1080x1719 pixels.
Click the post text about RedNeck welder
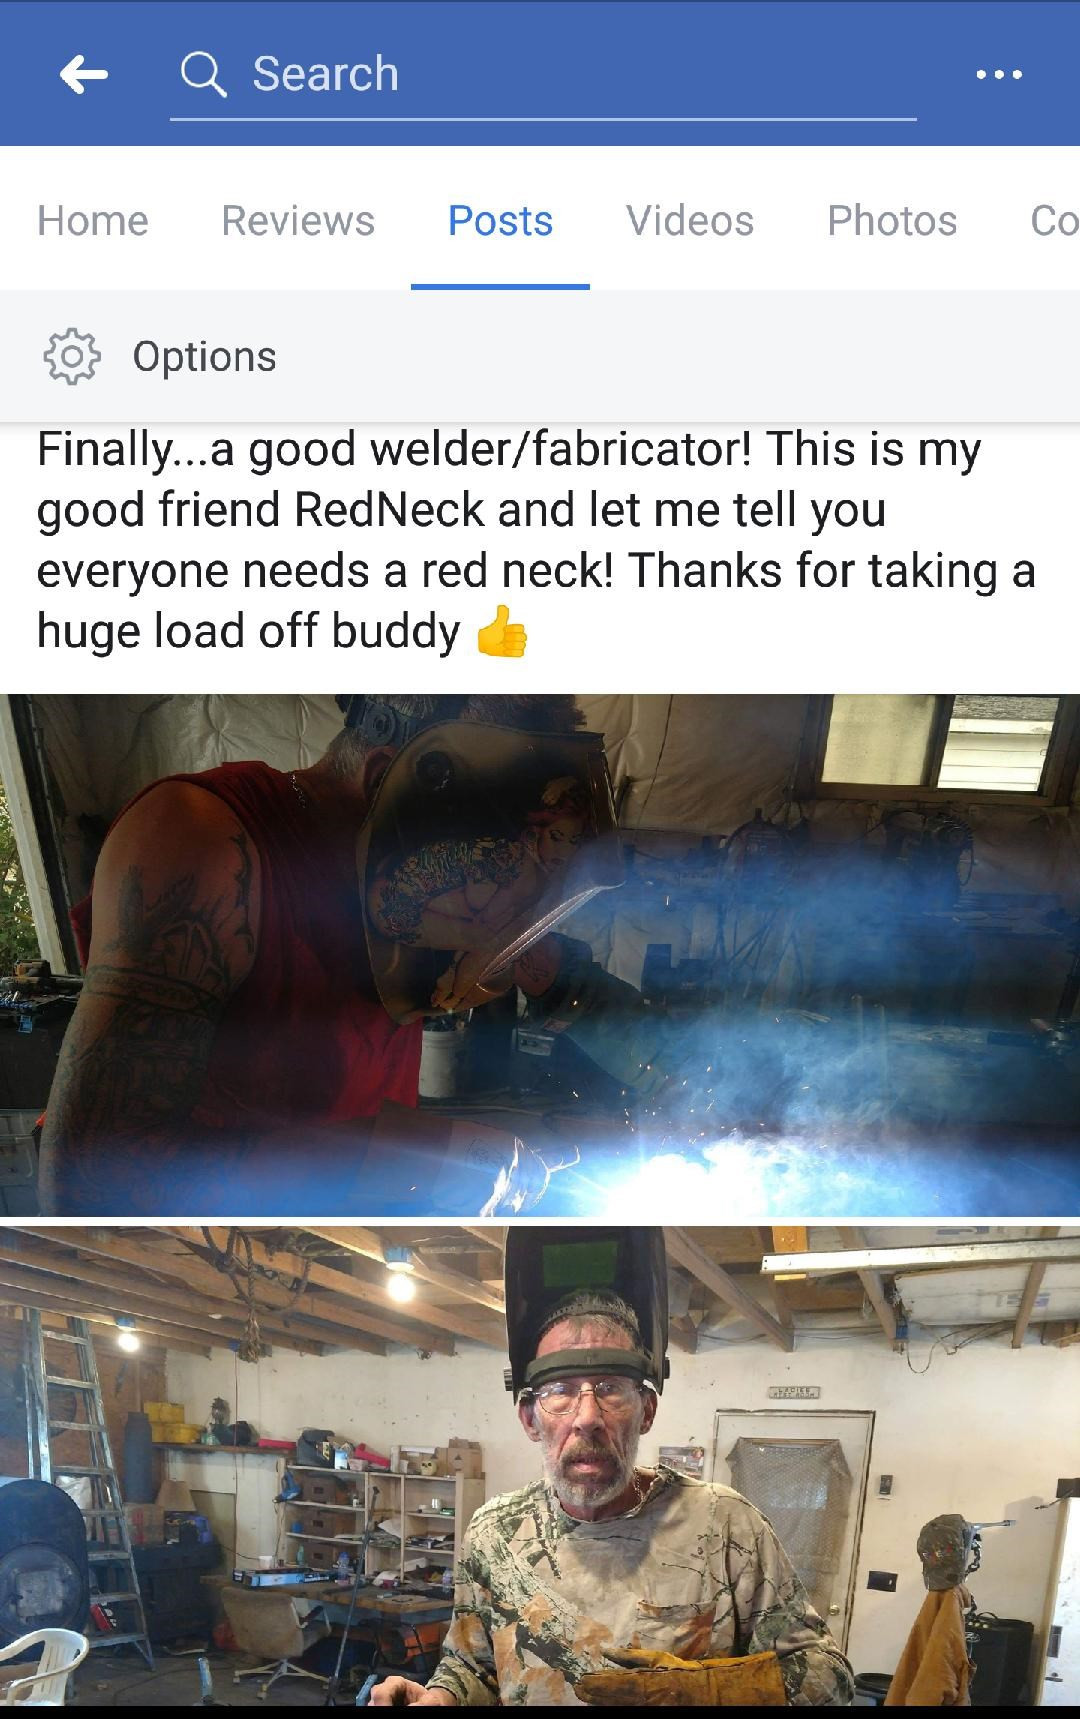(x=536, y=540)
